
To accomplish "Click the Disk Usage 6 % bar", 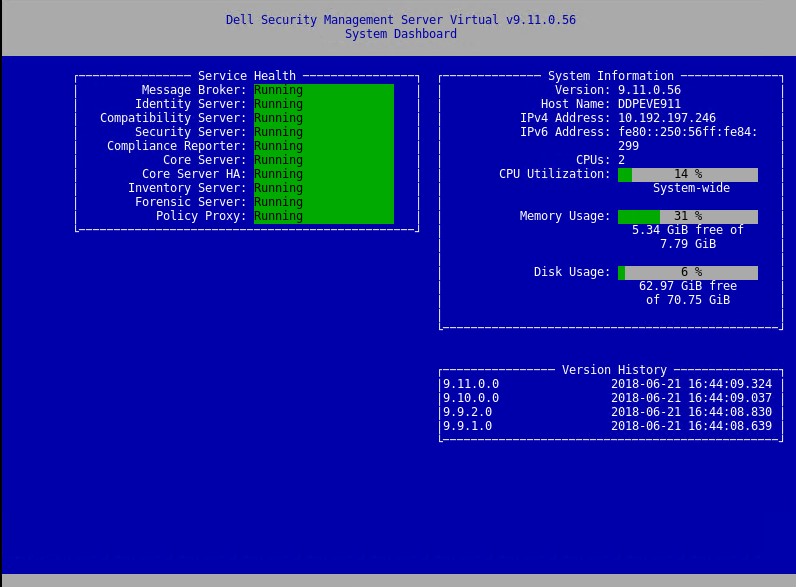I will coord(688,273).
